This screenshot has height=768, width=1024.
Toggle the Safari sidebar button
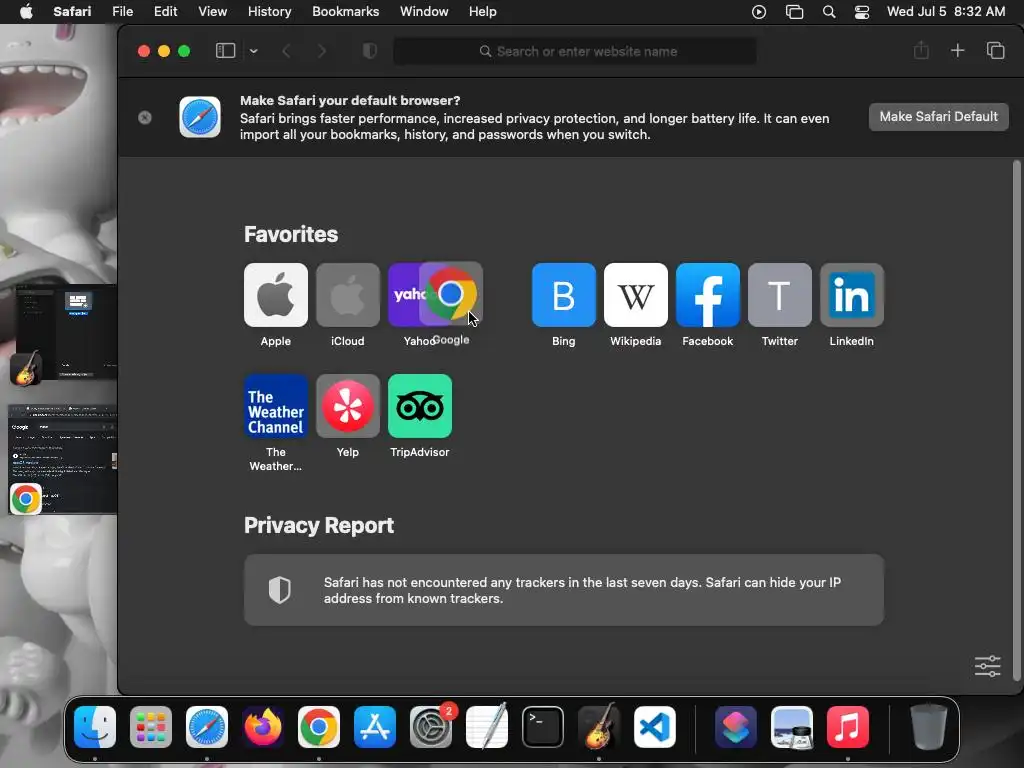point(225,51)
